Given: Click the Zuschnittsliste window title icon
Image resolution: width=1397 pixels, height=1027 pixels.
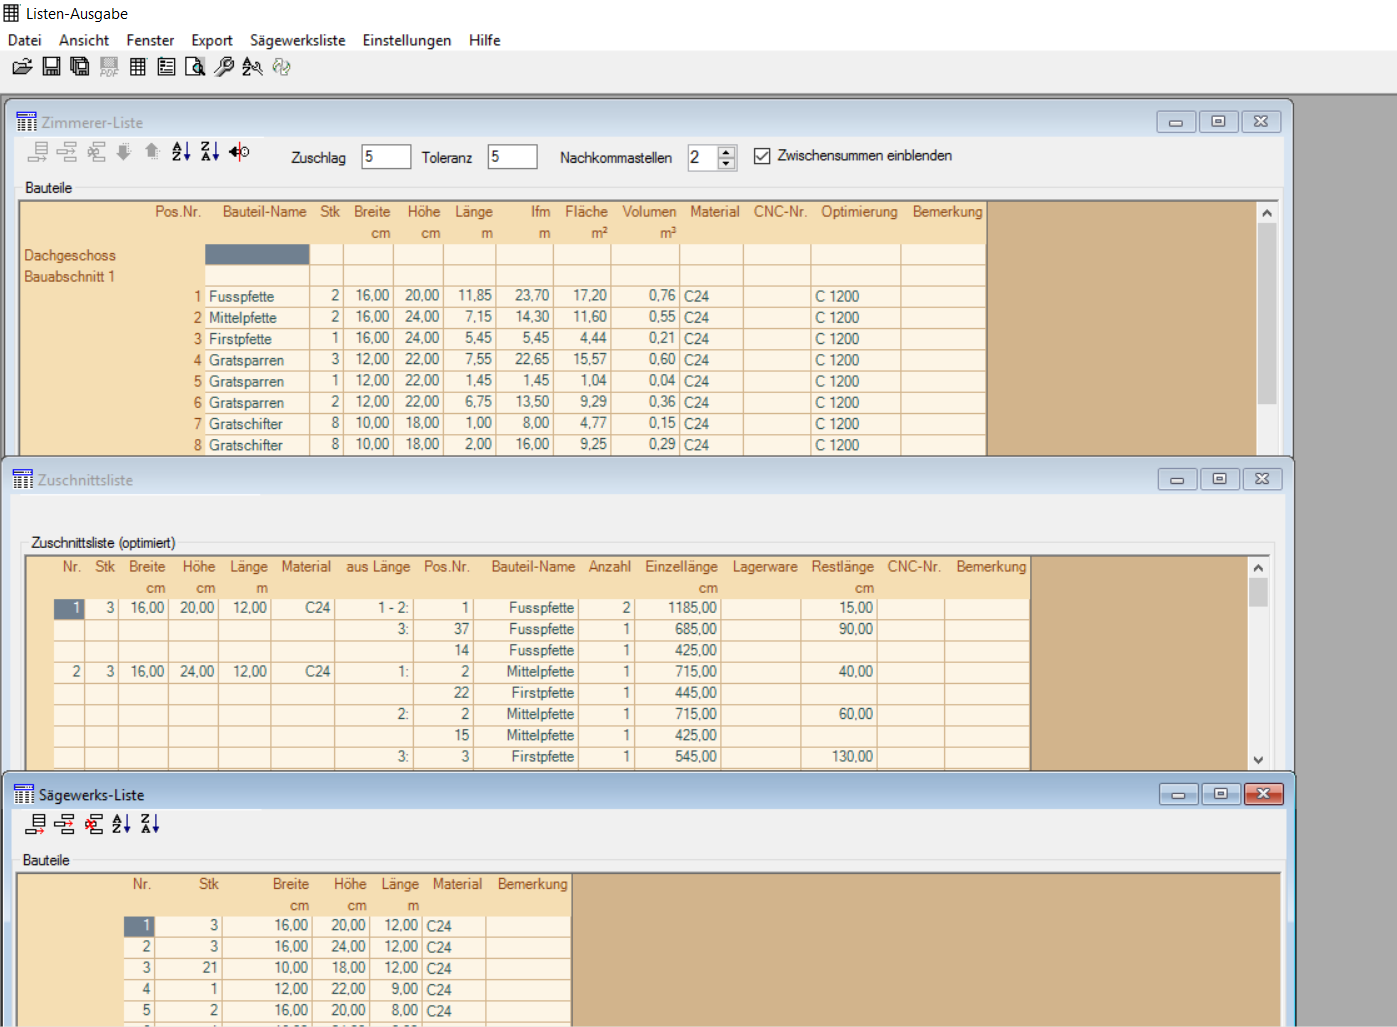Looking at the screenshot, I should point(23,479).
